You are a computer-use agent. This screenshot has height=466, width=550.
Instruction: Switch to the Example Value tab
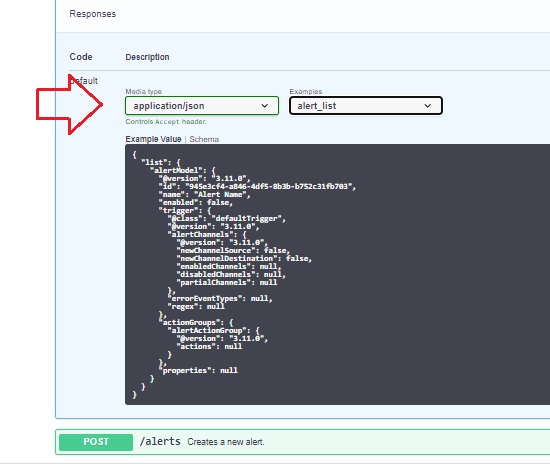pos(153,139)
